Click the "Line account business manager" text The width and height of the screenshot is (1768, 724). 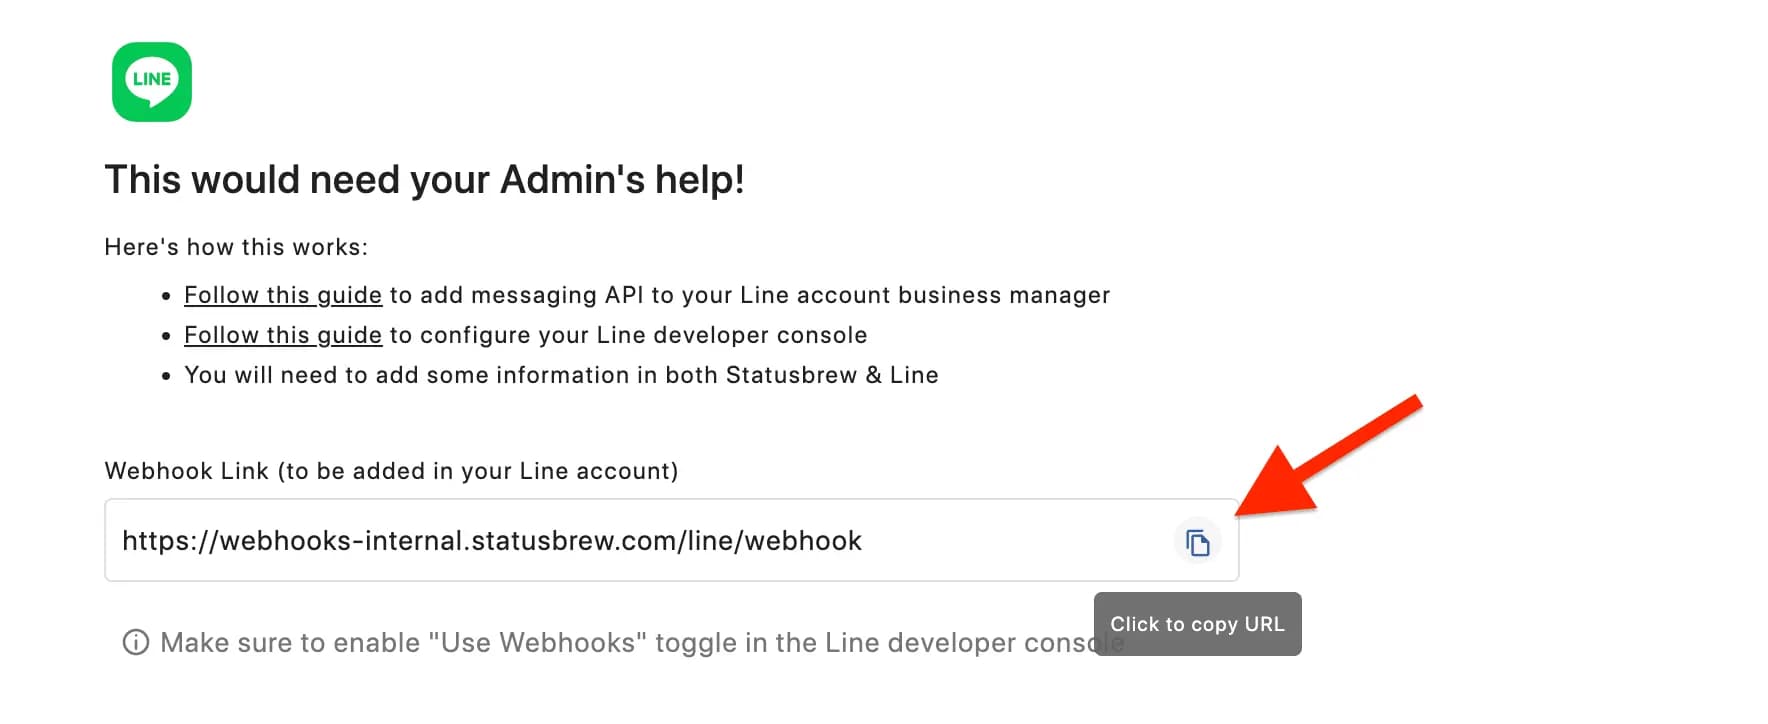(x=924, y=295)
